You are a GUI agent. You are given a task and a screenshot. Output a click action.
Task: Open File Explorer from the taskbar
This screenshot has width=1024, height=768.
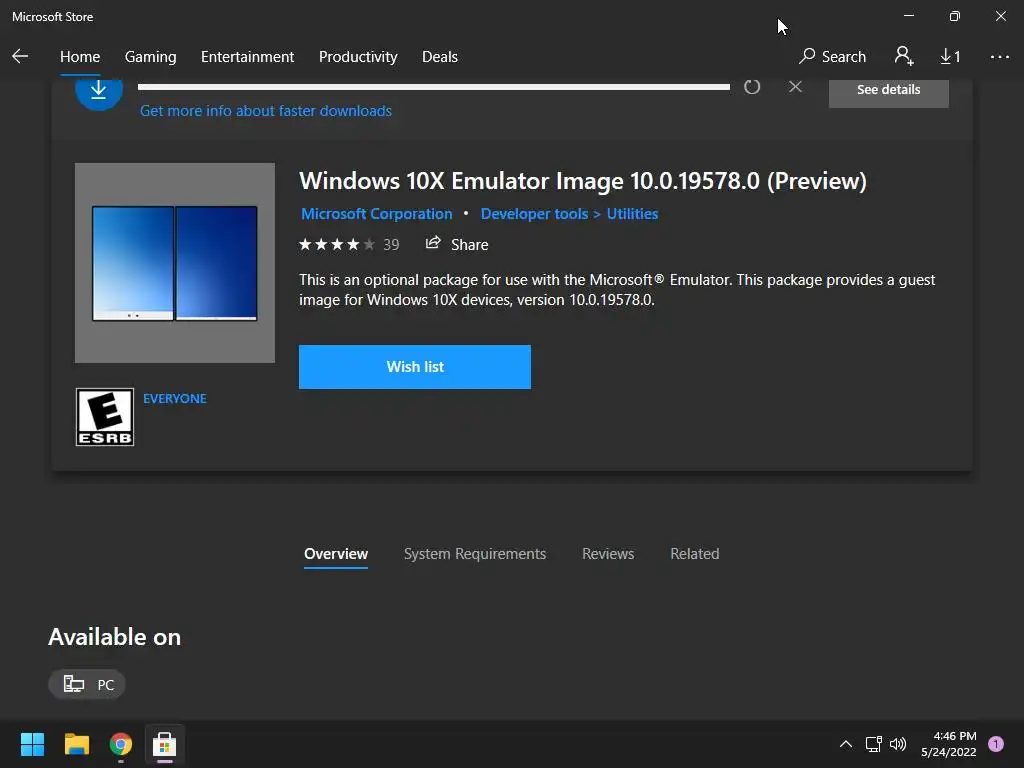point(76,744)
